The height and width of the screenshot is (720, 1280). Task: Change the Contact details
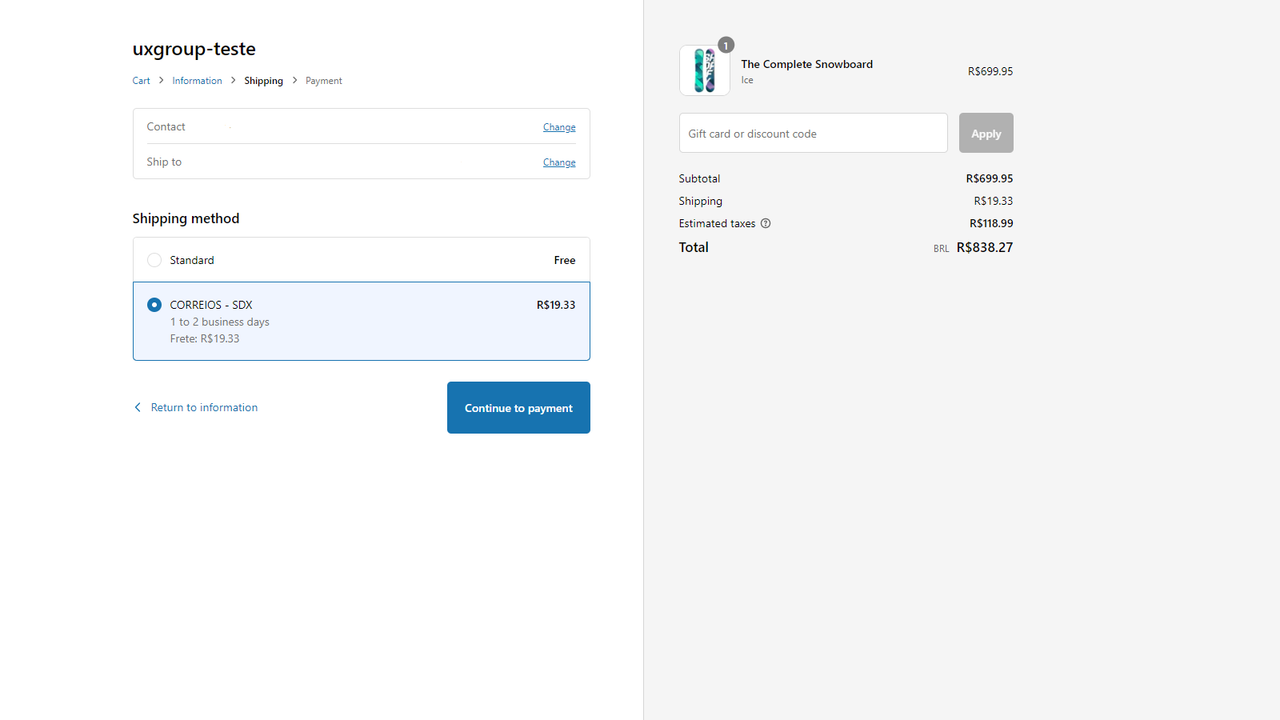tap(559, 127)
